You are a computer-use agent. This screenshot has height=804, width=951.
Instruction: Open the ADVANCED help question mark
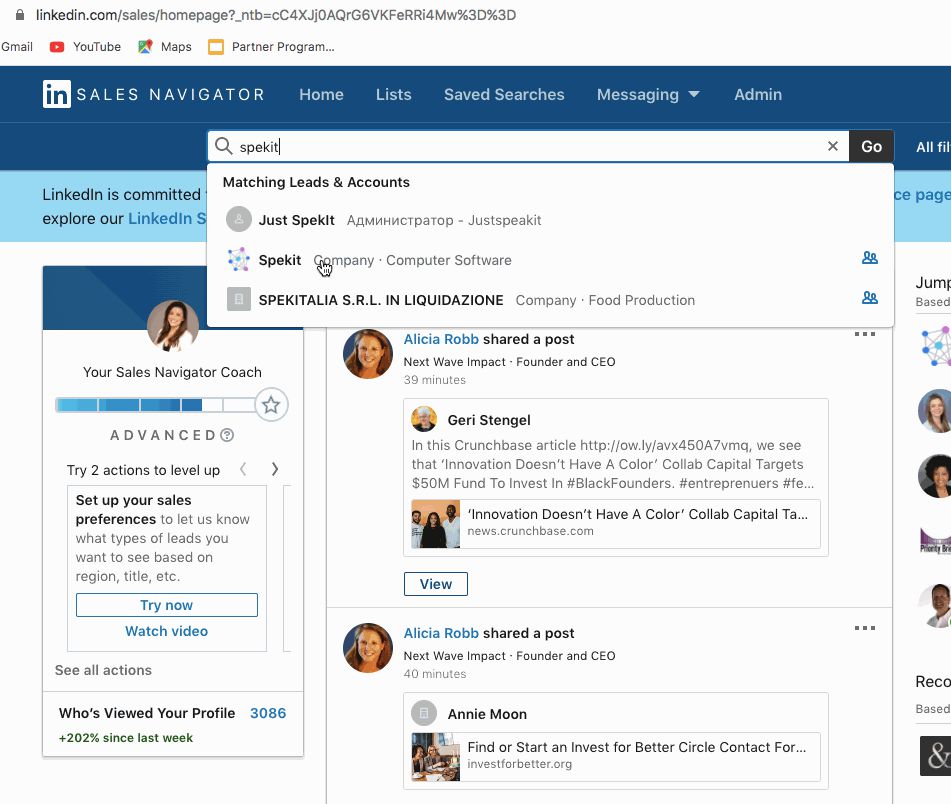(227, 435)
